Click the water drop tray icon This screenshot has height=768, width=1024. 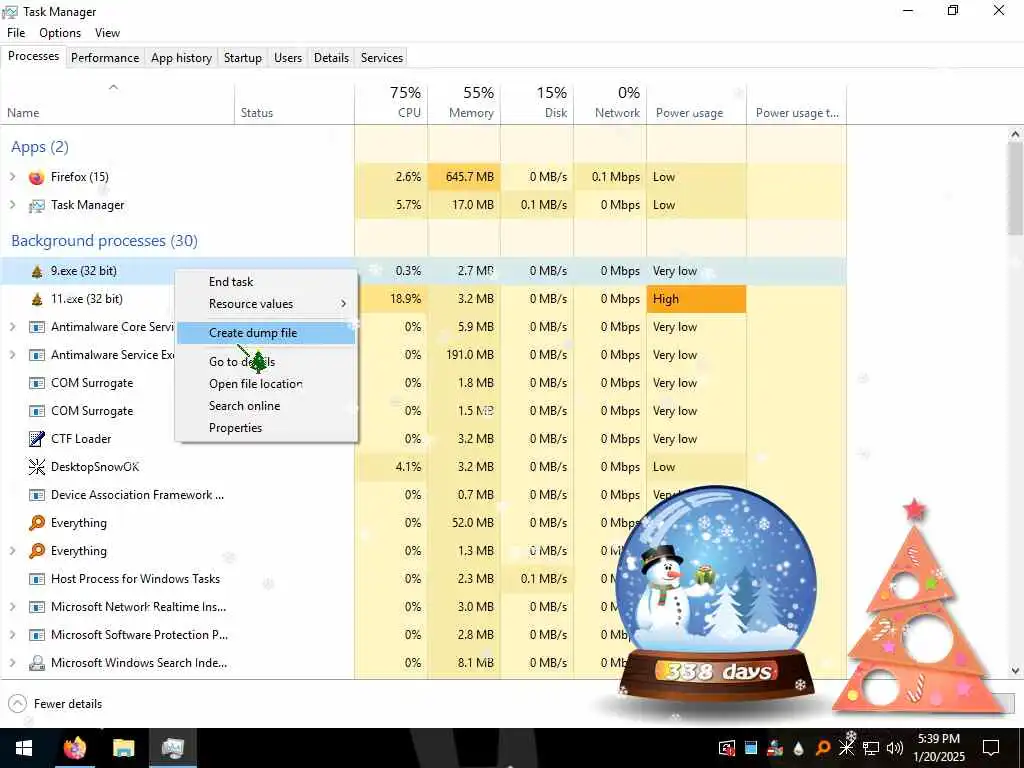click(798, 748)
